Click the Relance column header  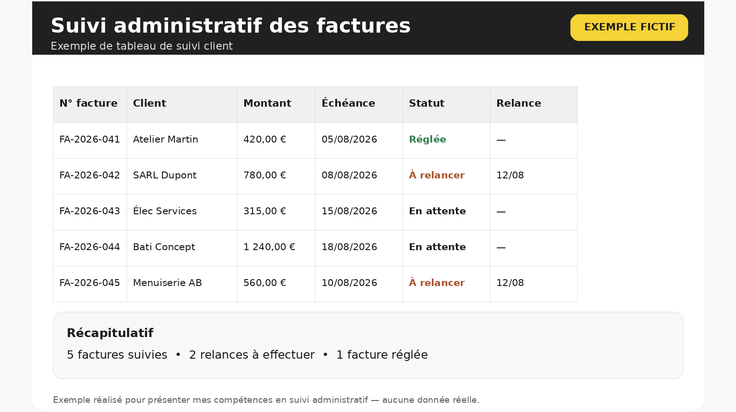click(534, 104)
